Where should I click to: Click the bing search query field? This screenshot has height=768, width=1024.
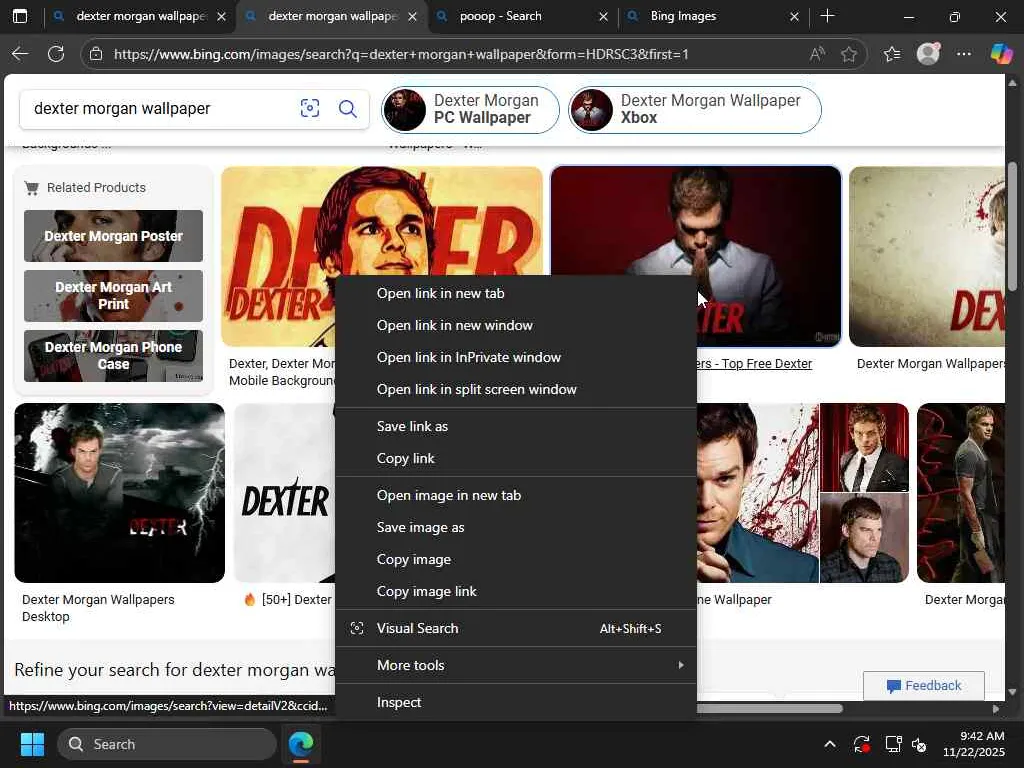pyautogui.click(x=160, y=108)
